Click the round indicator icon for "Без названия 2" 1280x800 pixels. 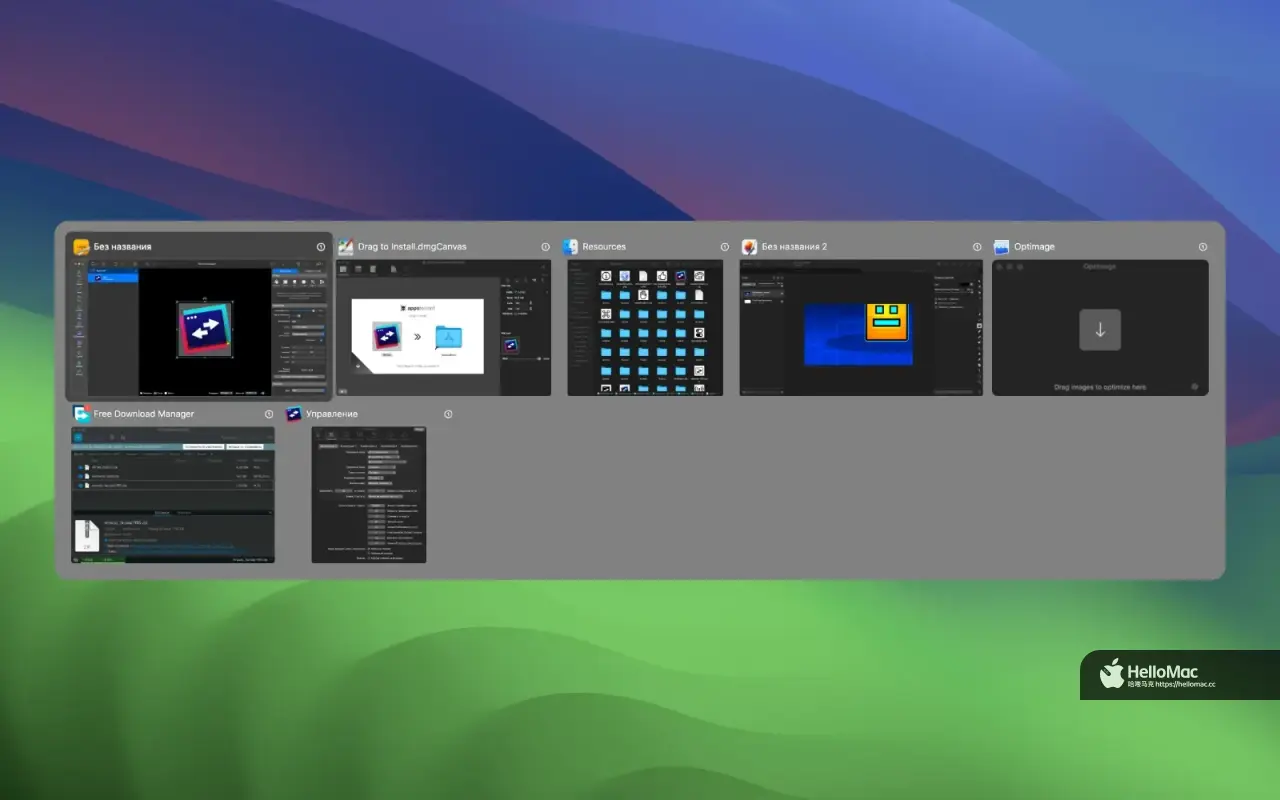click(x=977, y=246)
